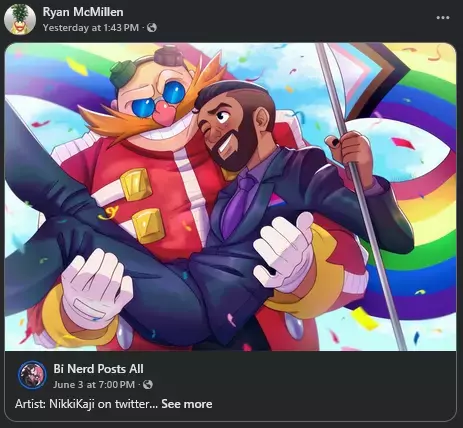The height and width of the screenshot is (428, 463).
Task: Open the shared pride artwork image
Action: pos(230,197)
